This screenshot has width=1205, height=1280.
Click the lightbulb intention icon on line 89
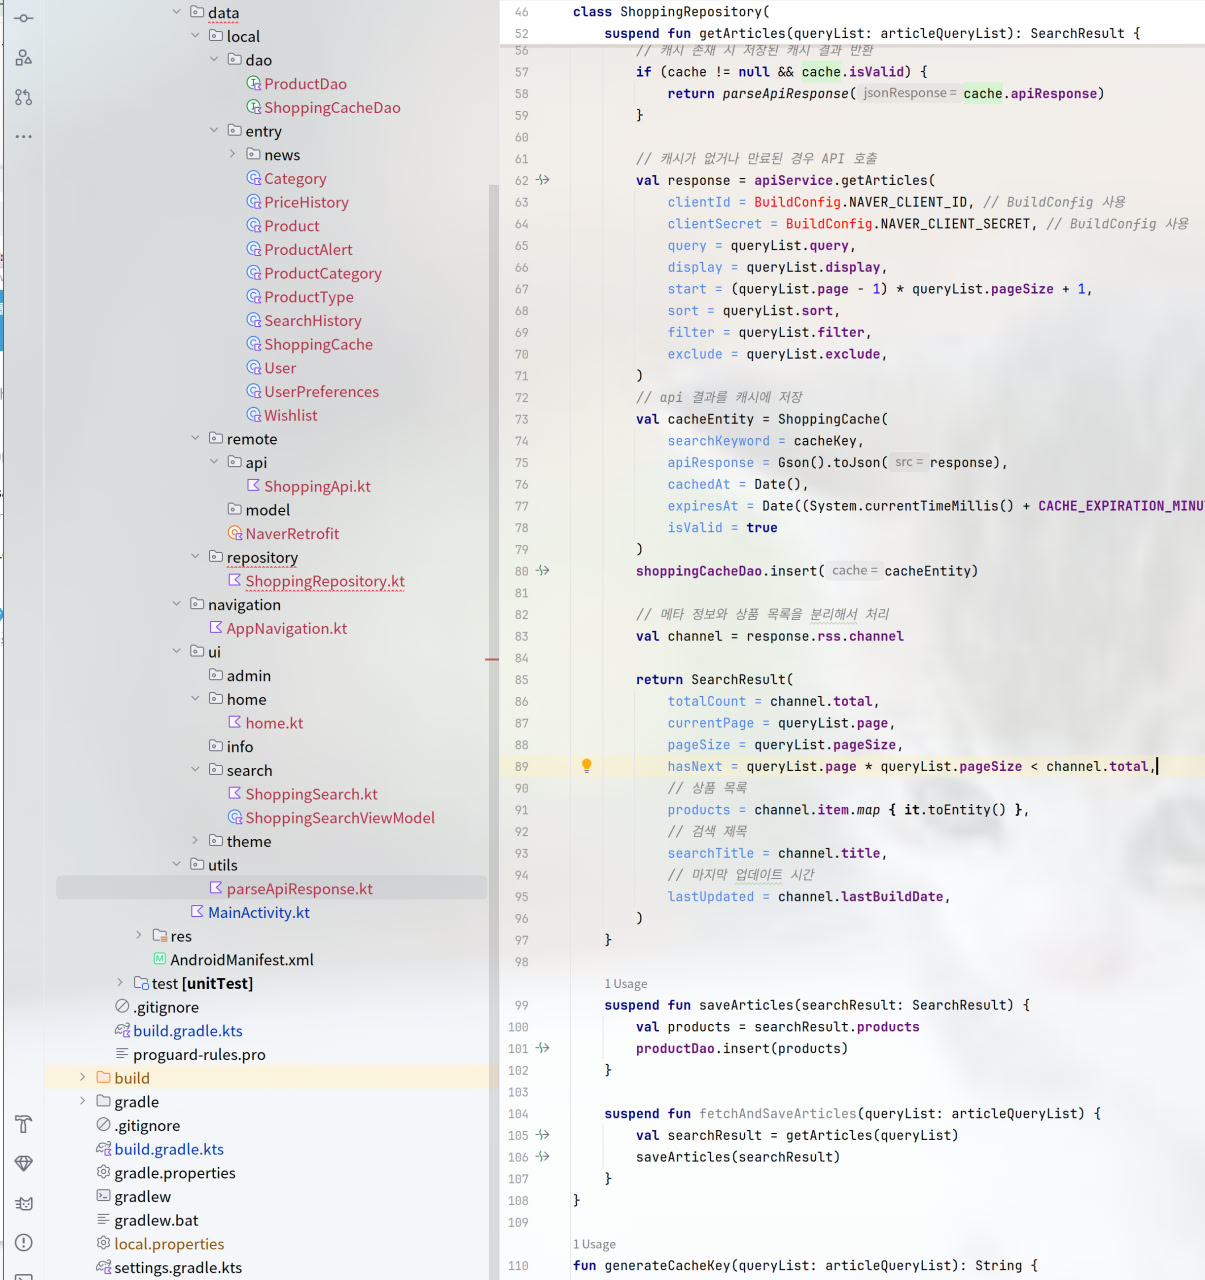coord(587,765)
